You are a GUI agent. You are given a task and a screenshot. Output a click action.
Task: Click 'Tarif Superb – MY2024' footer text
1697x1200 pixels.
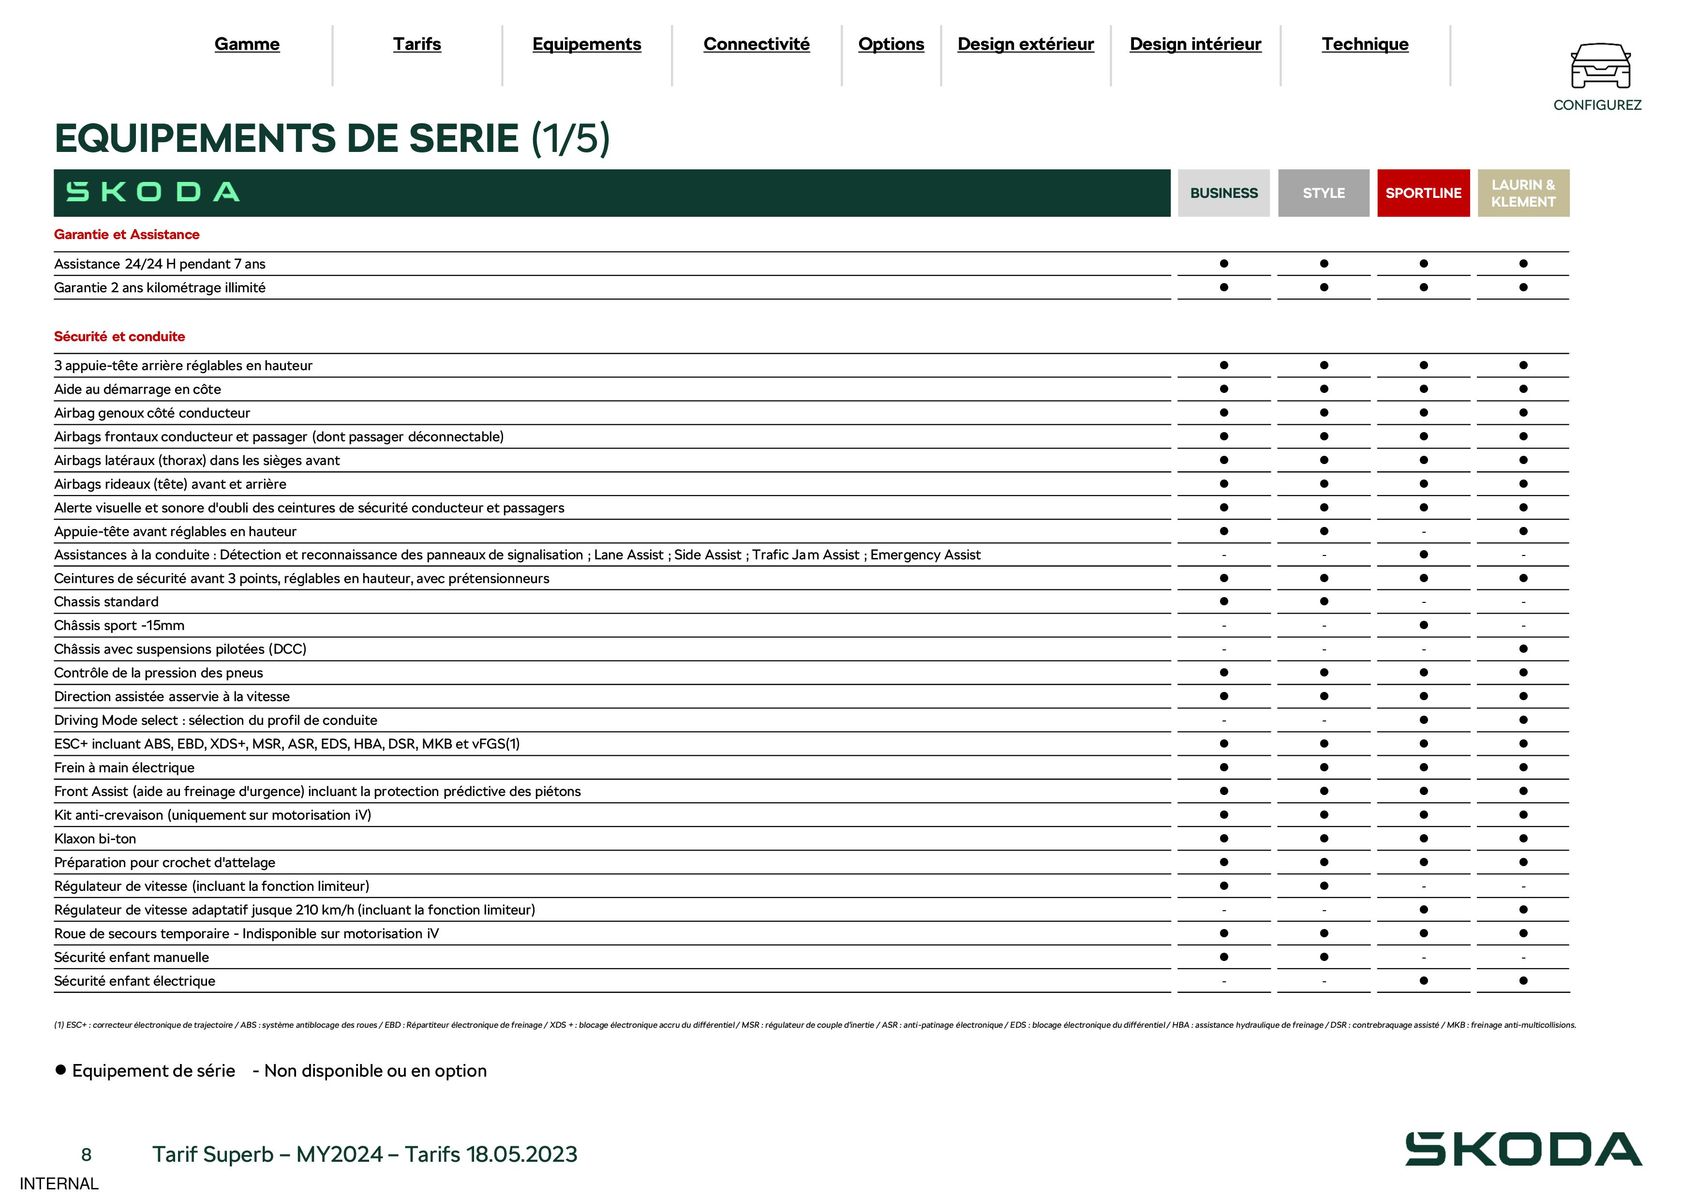365,1155
